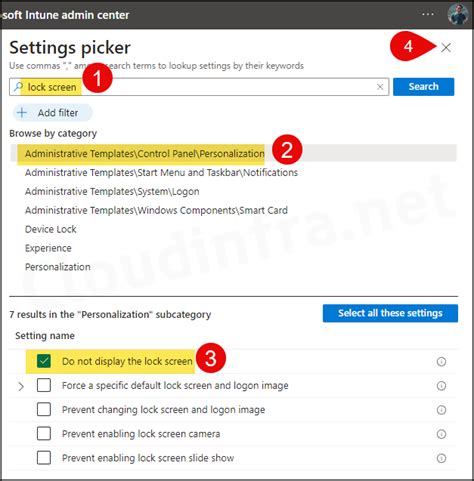Select Administrative Templates\System\Logon category
This screenshot has width=474, height=481.
pos(112,192)
